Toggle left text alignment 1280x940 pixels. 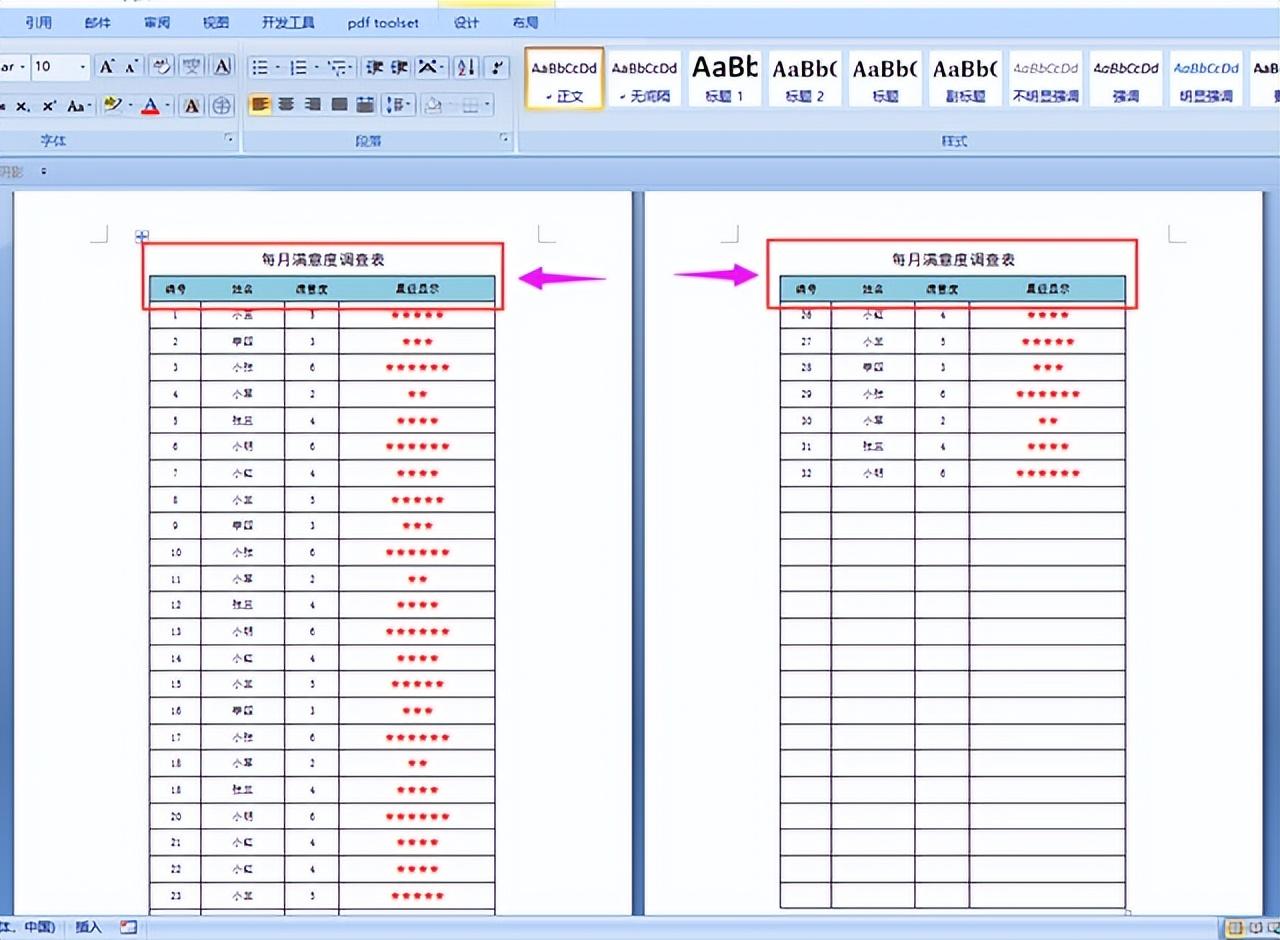pyautogui.click(x=260, y=105)
